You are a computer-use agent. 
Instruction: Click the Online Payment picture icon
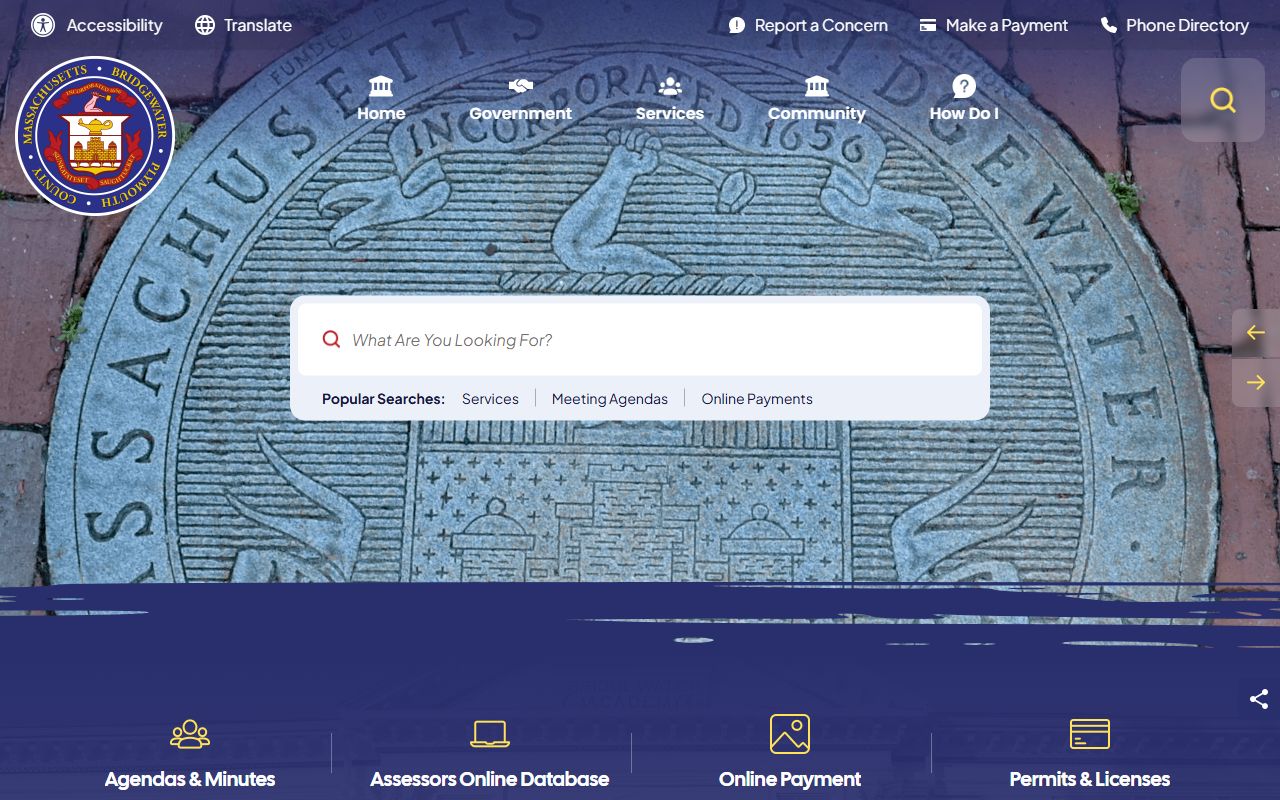pyautogui.click(x=790, y=734)
